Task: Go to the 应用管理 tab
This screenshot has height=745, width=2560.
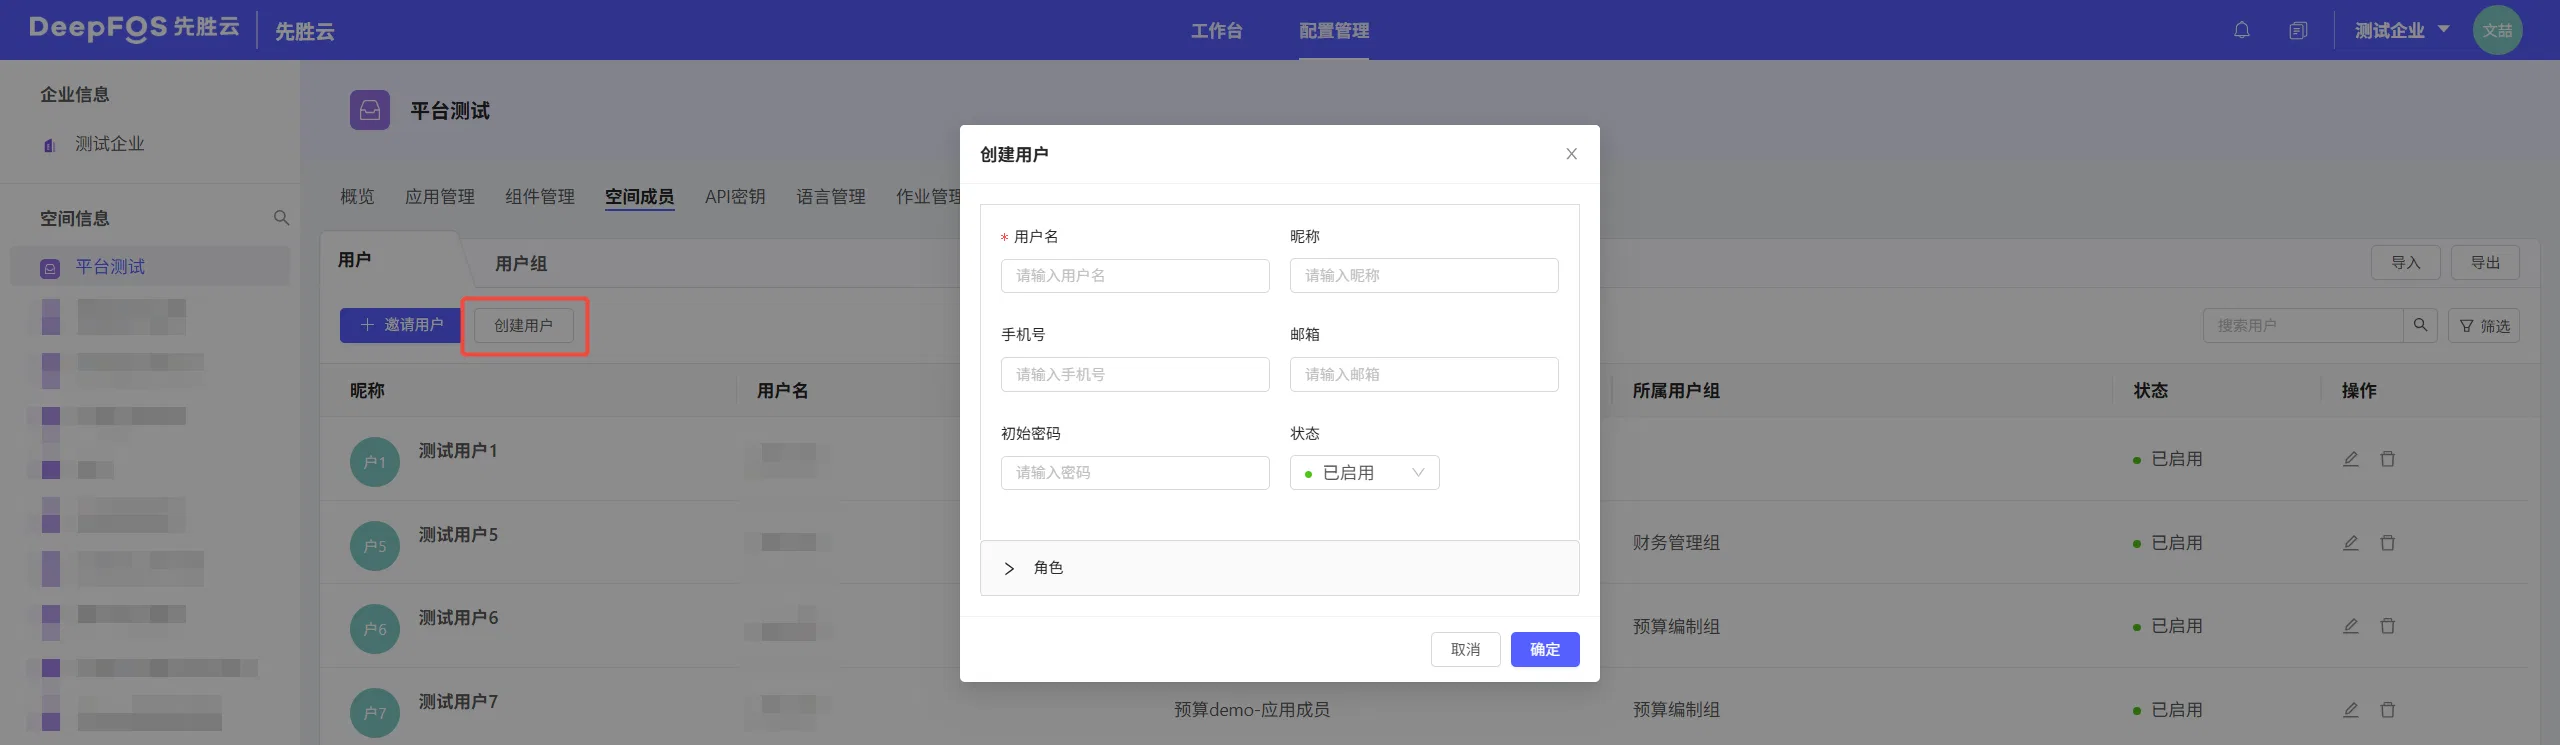Action: click(440, 196)
